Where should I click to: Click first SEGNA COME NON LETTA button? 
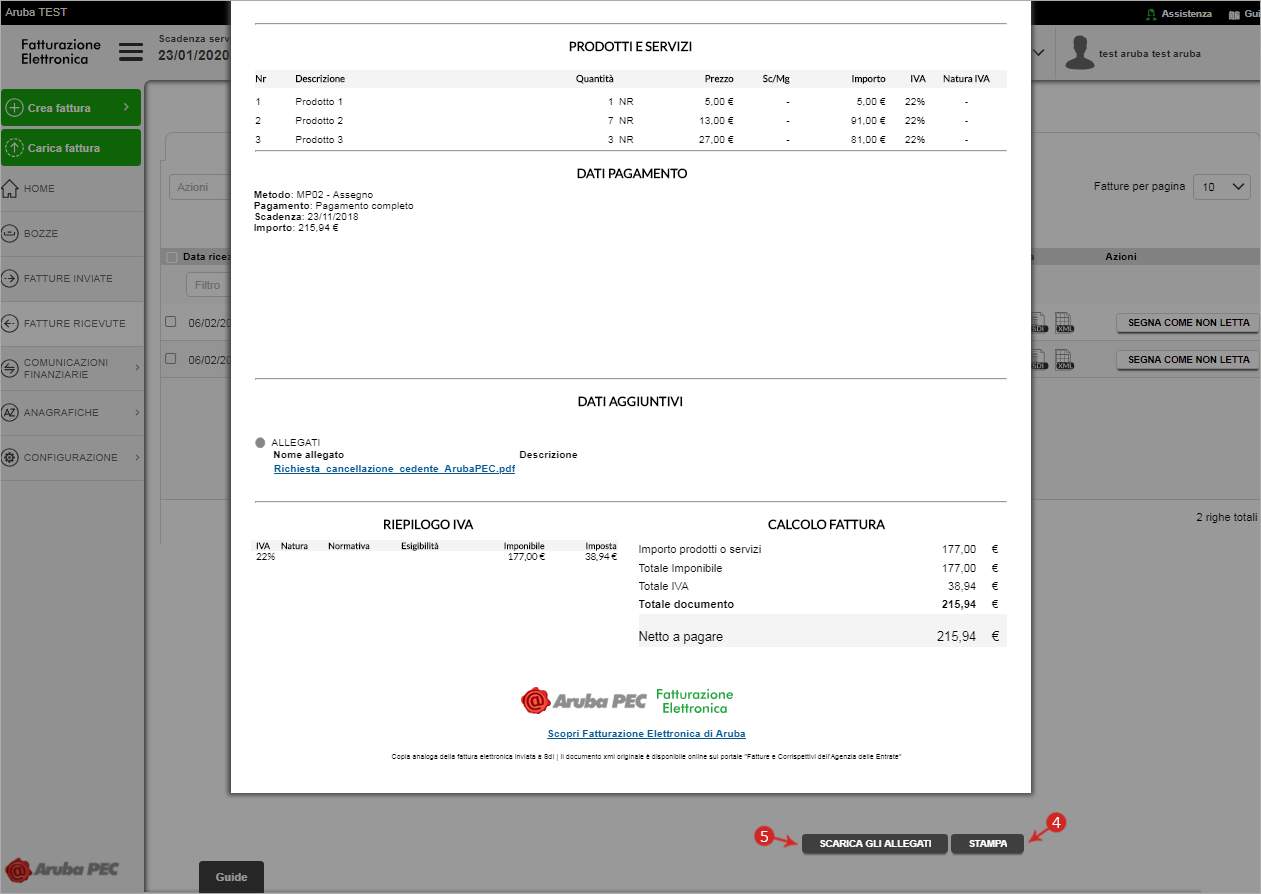click(x=1188, y=322)
